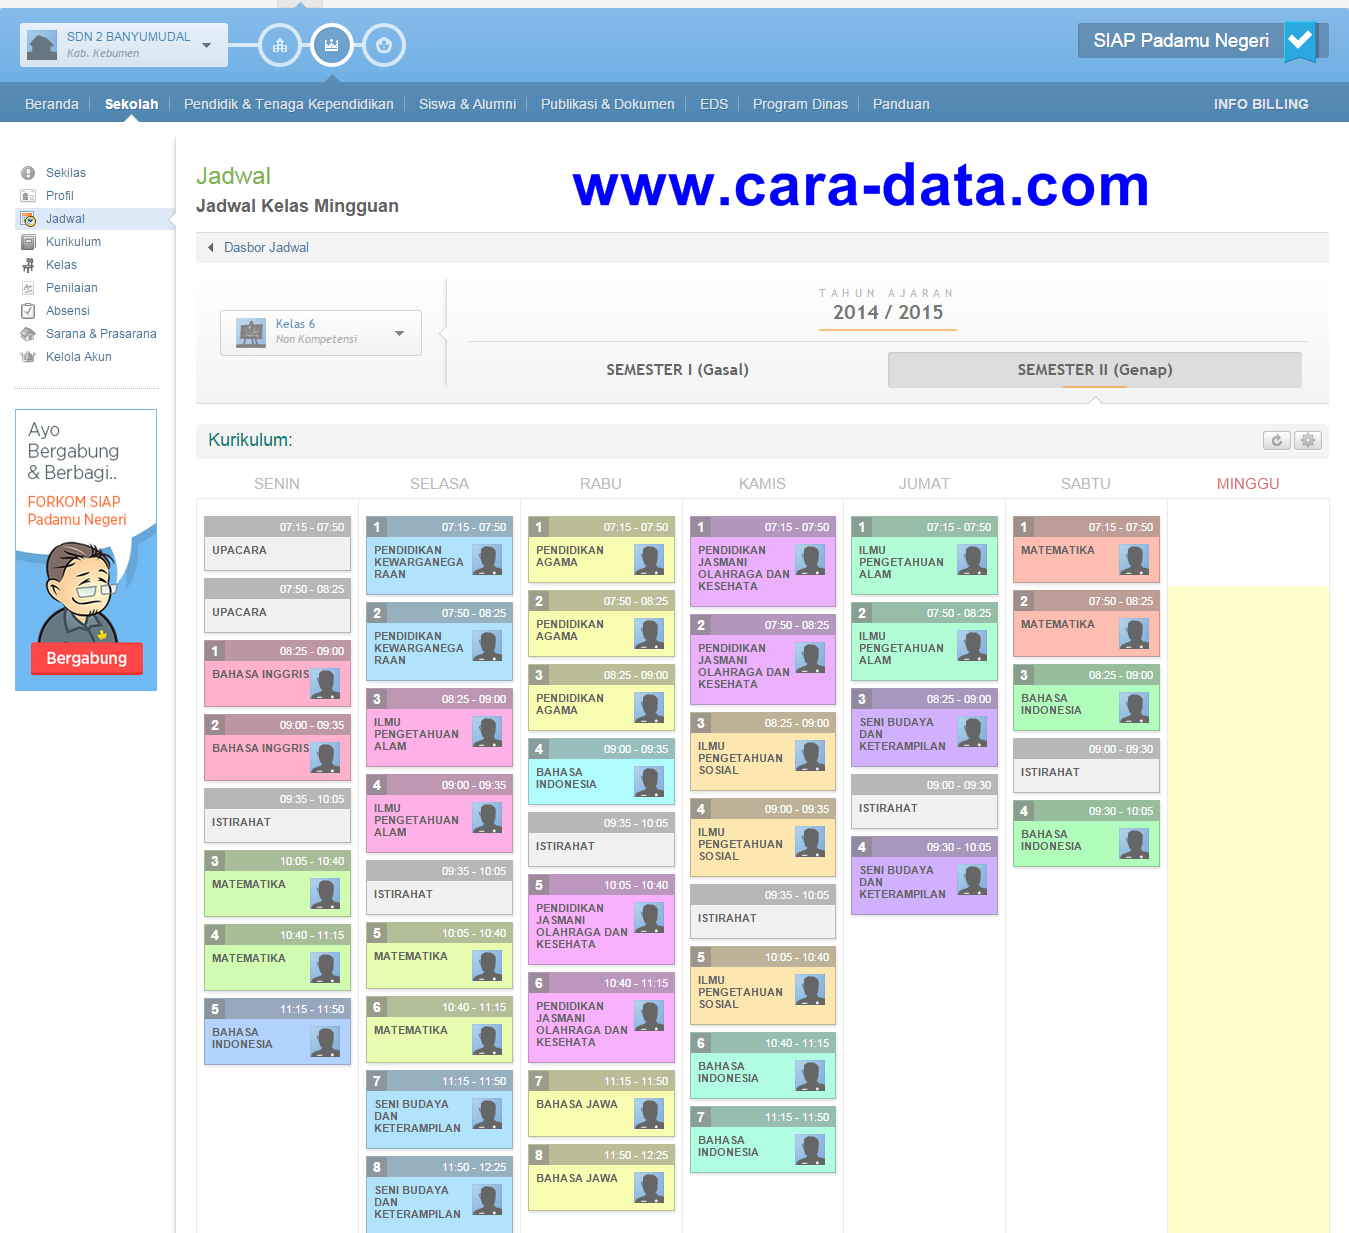The height and width of the screenshot is (1233, 1349).
Task: Click the refresh icon on the Kurikulum bar
Action: pyautogui.click(x=1276, y=440)
